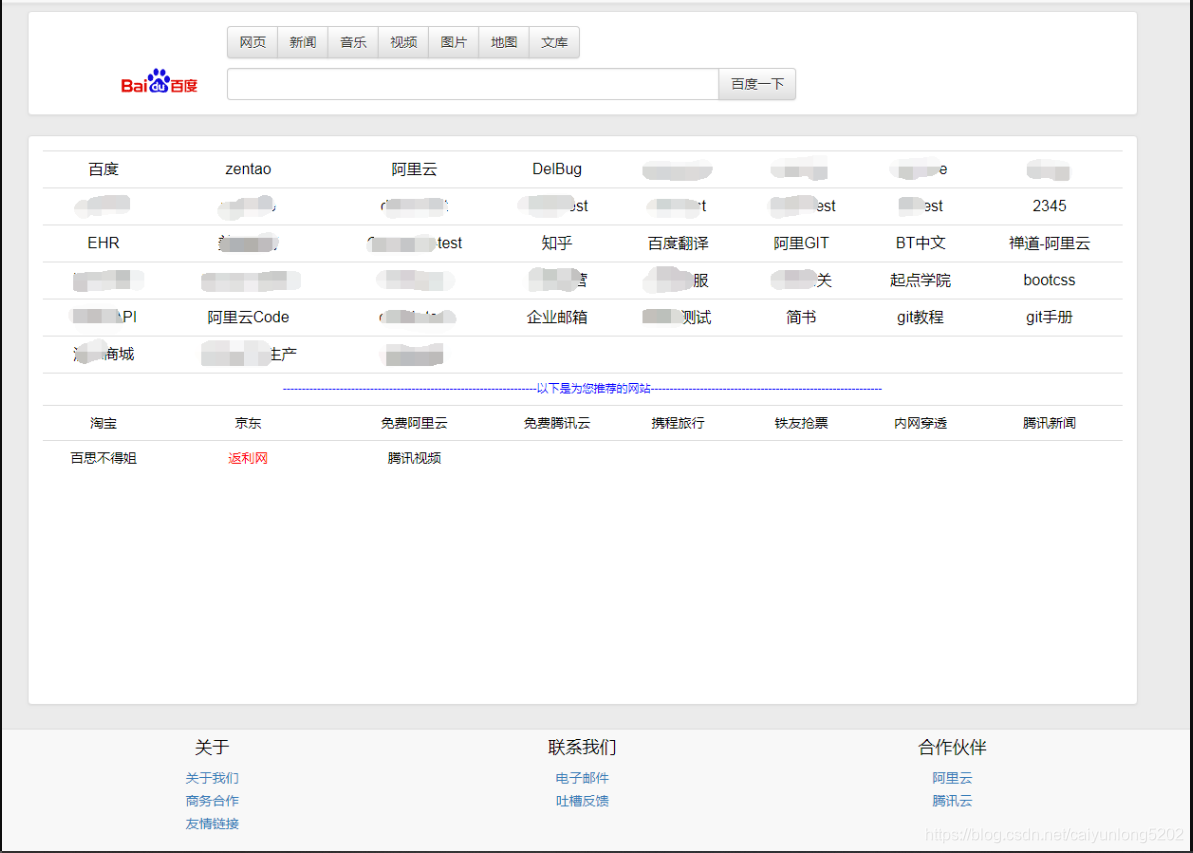Click the 联系我们 footer heading

582,747
